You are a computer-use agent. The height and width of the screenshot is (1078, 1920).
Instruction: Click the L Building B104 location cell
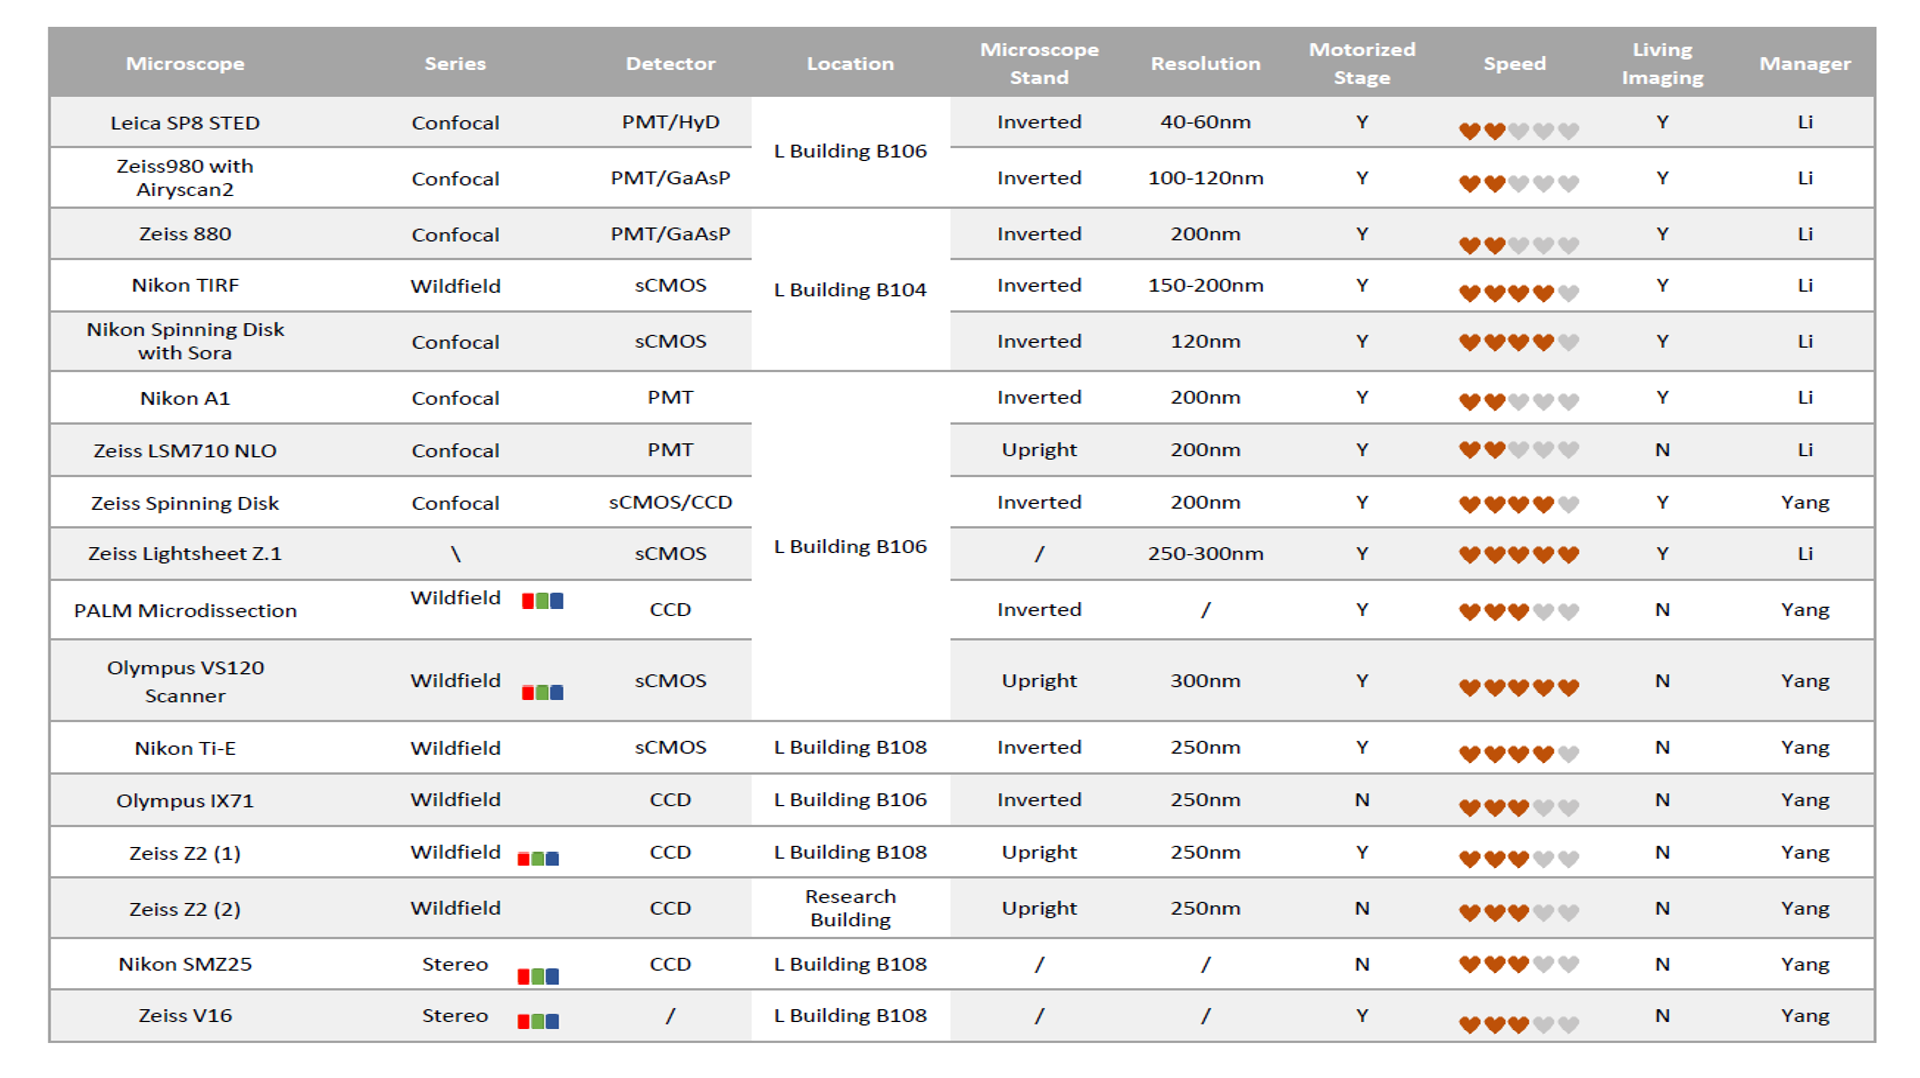850,290
